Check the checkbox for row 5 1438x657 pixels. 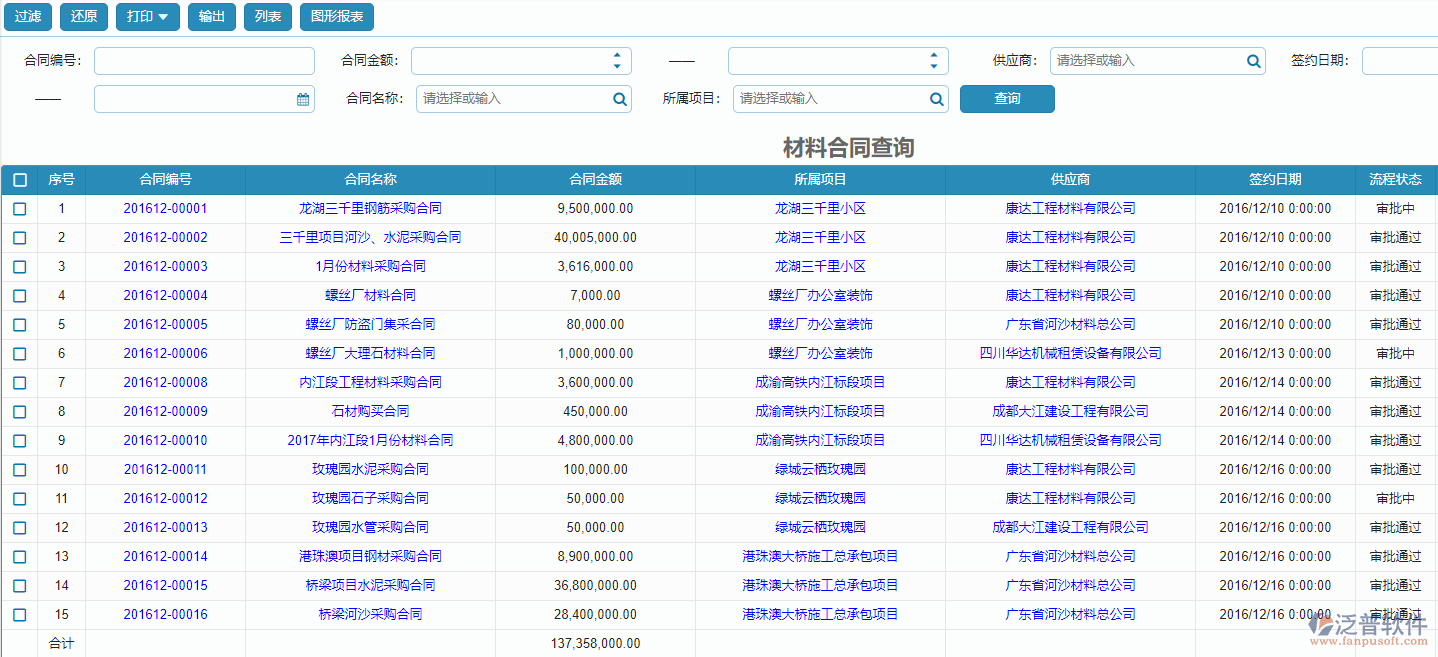click(19, 324)
